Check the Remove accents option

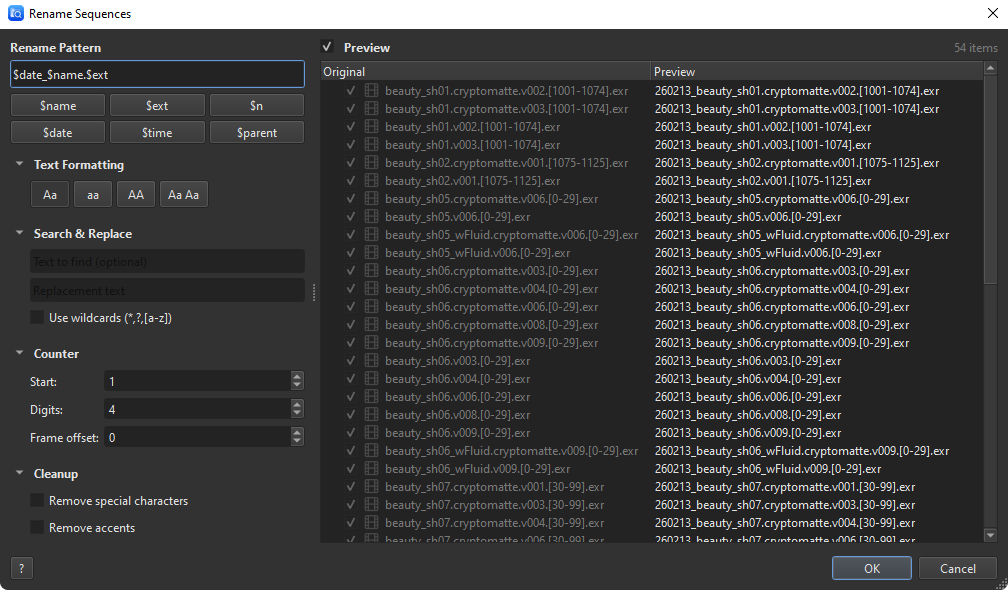[38, 528]
